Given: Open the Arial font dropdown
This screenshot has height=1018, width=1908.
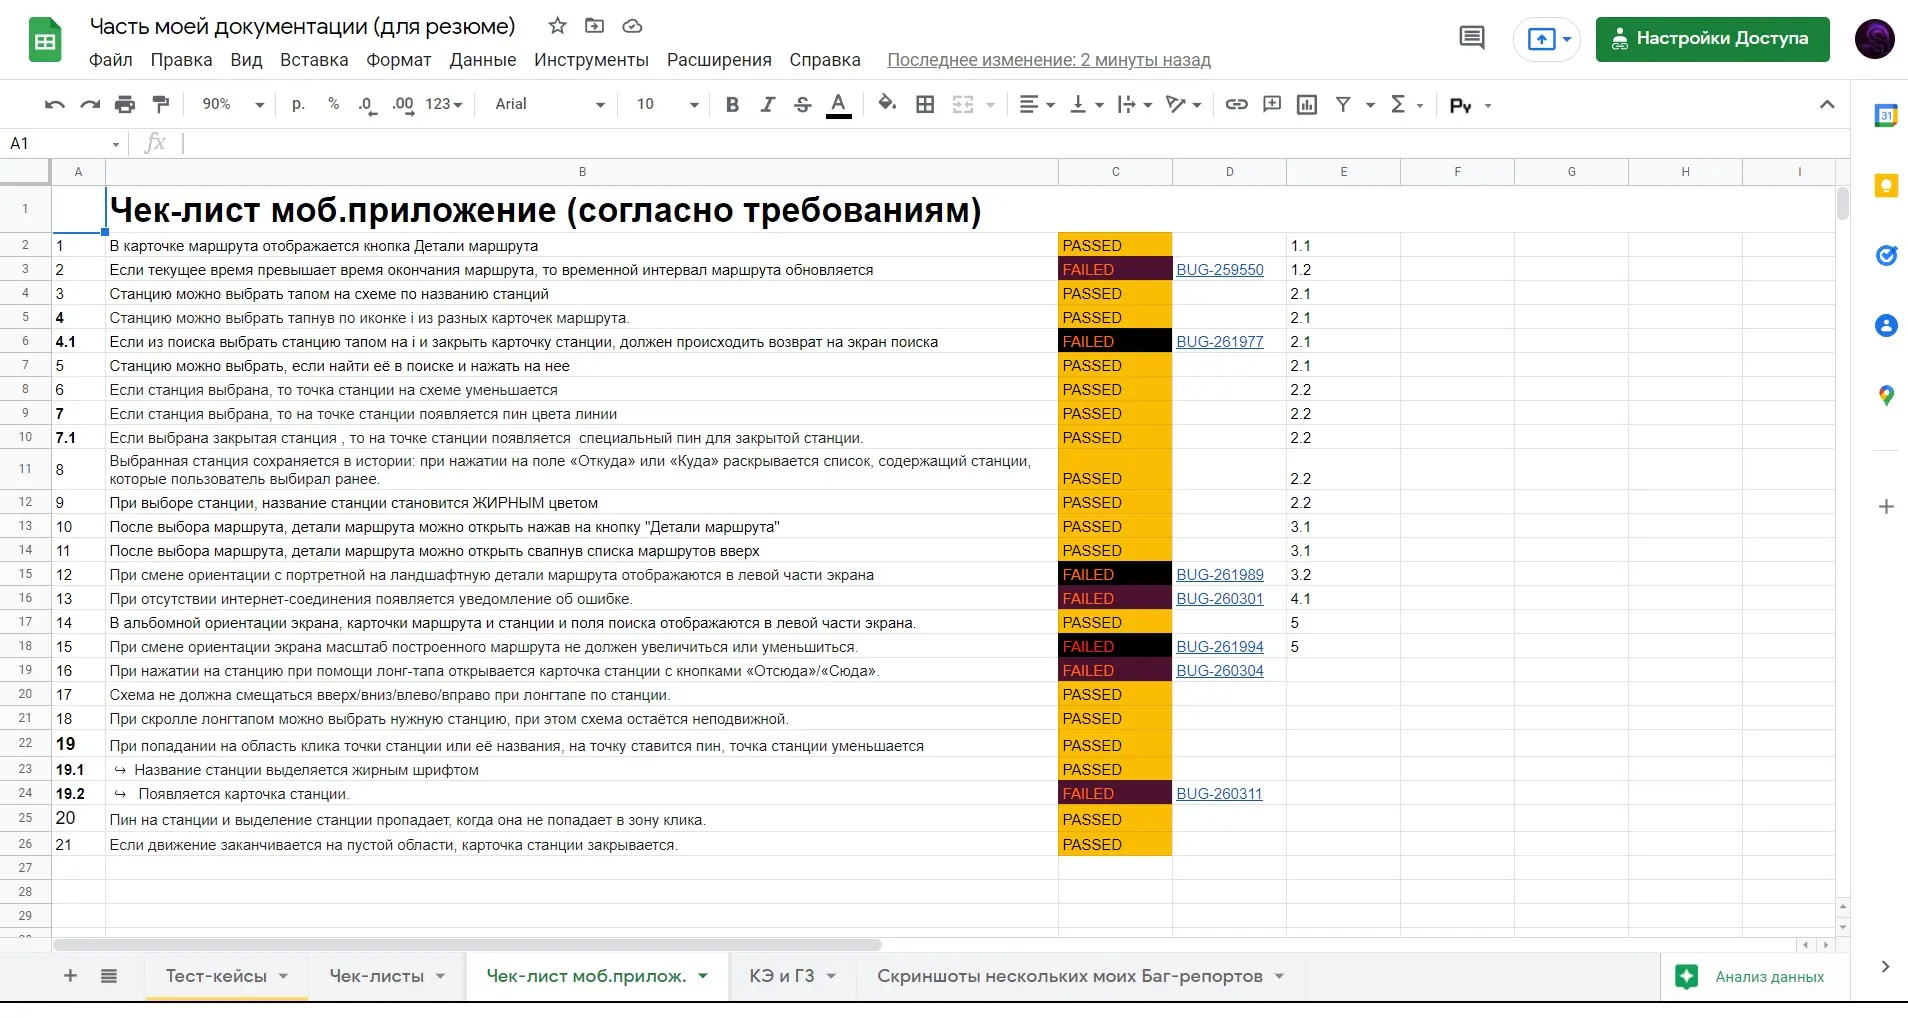Looking at the screenshot, I should tap(550, 105).
